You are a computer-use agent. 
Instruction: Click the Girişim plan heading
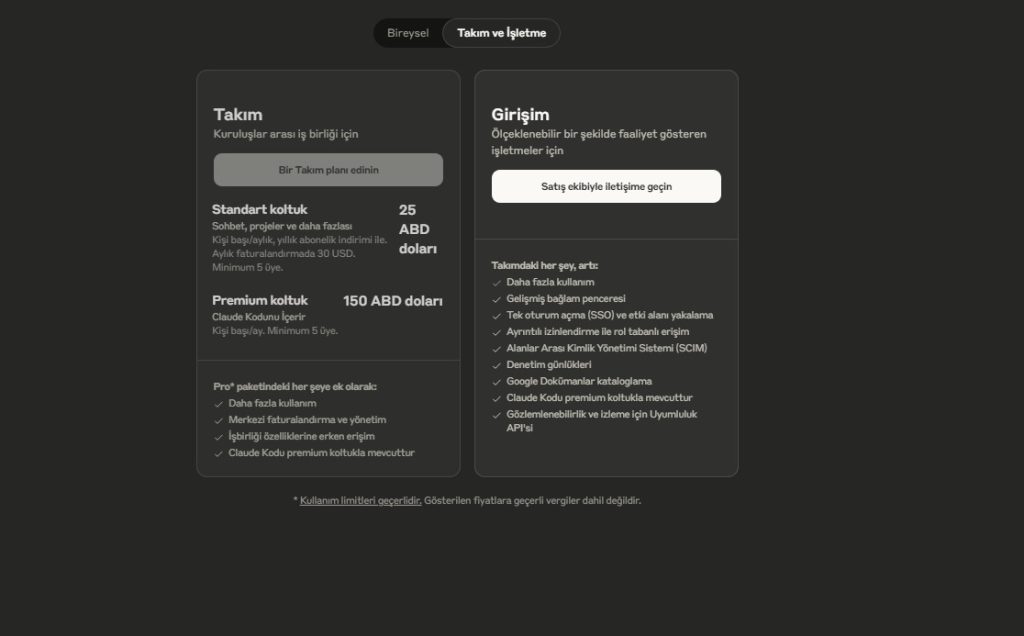(520, 114)
